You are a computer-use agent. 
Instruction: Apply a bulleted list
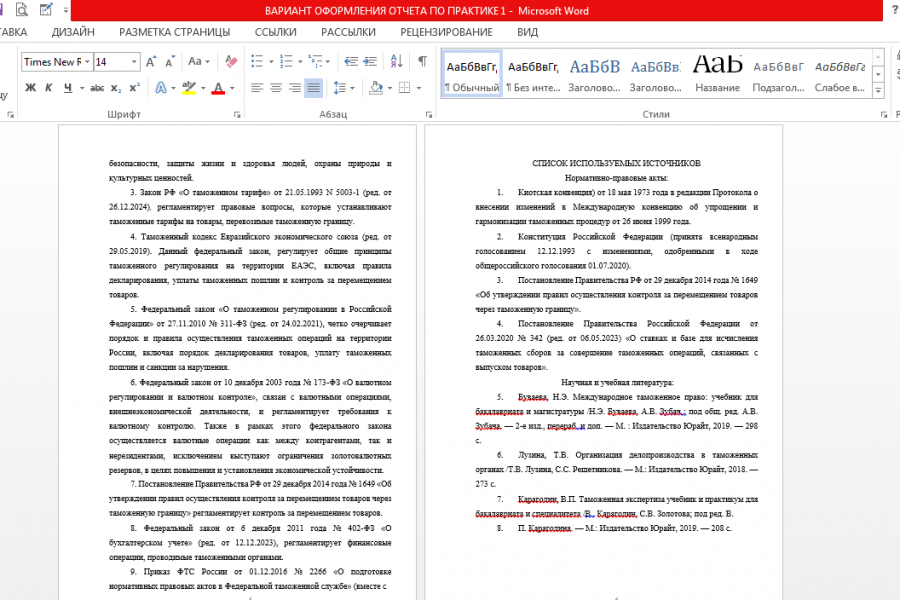click(x=257, y=61)
